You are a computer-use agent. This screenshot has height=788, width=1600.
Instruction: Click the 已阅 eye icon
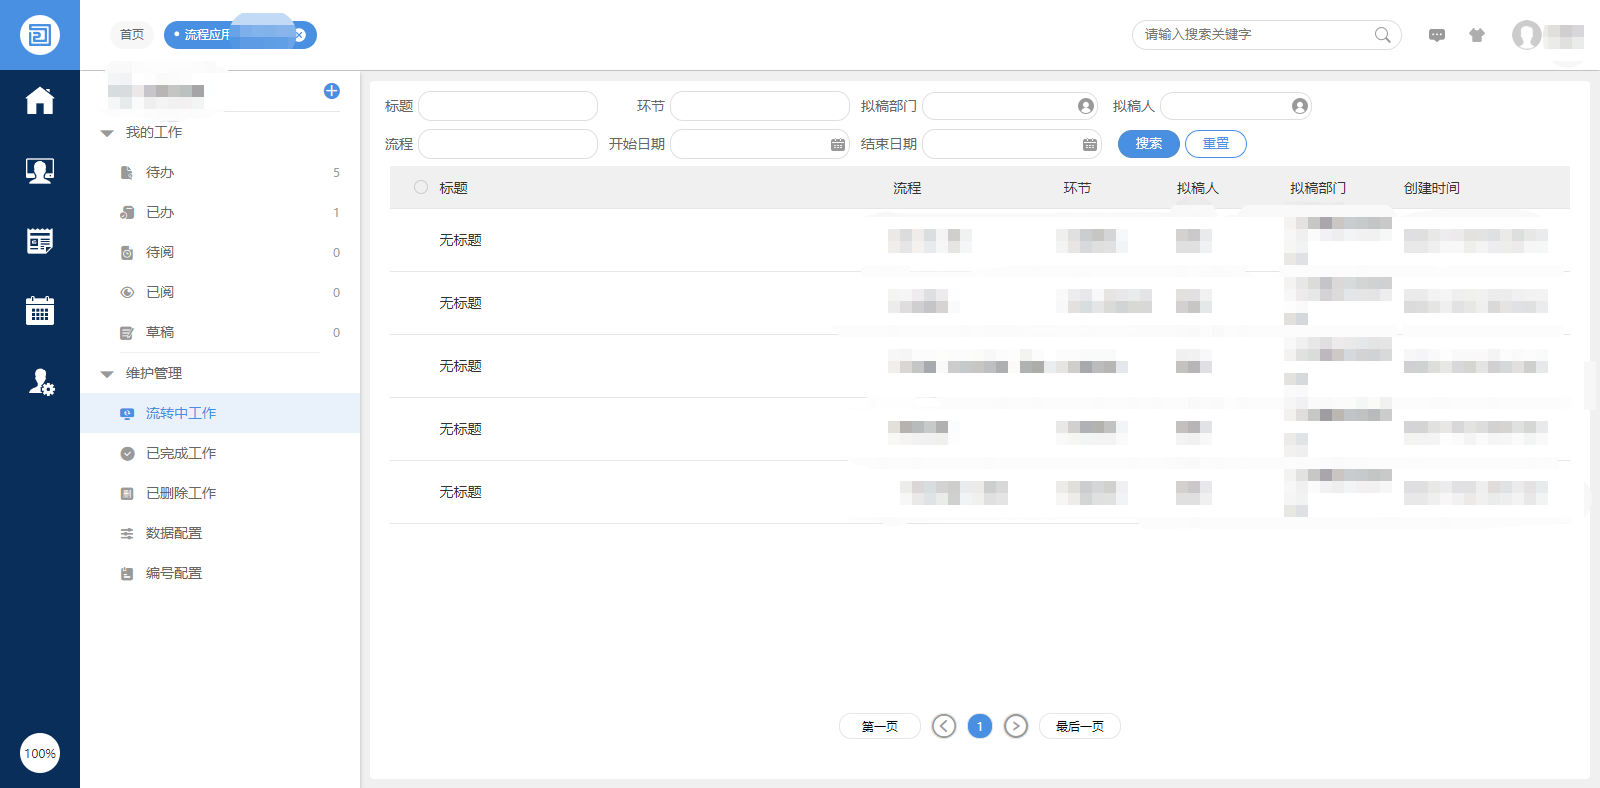point(127,293)
